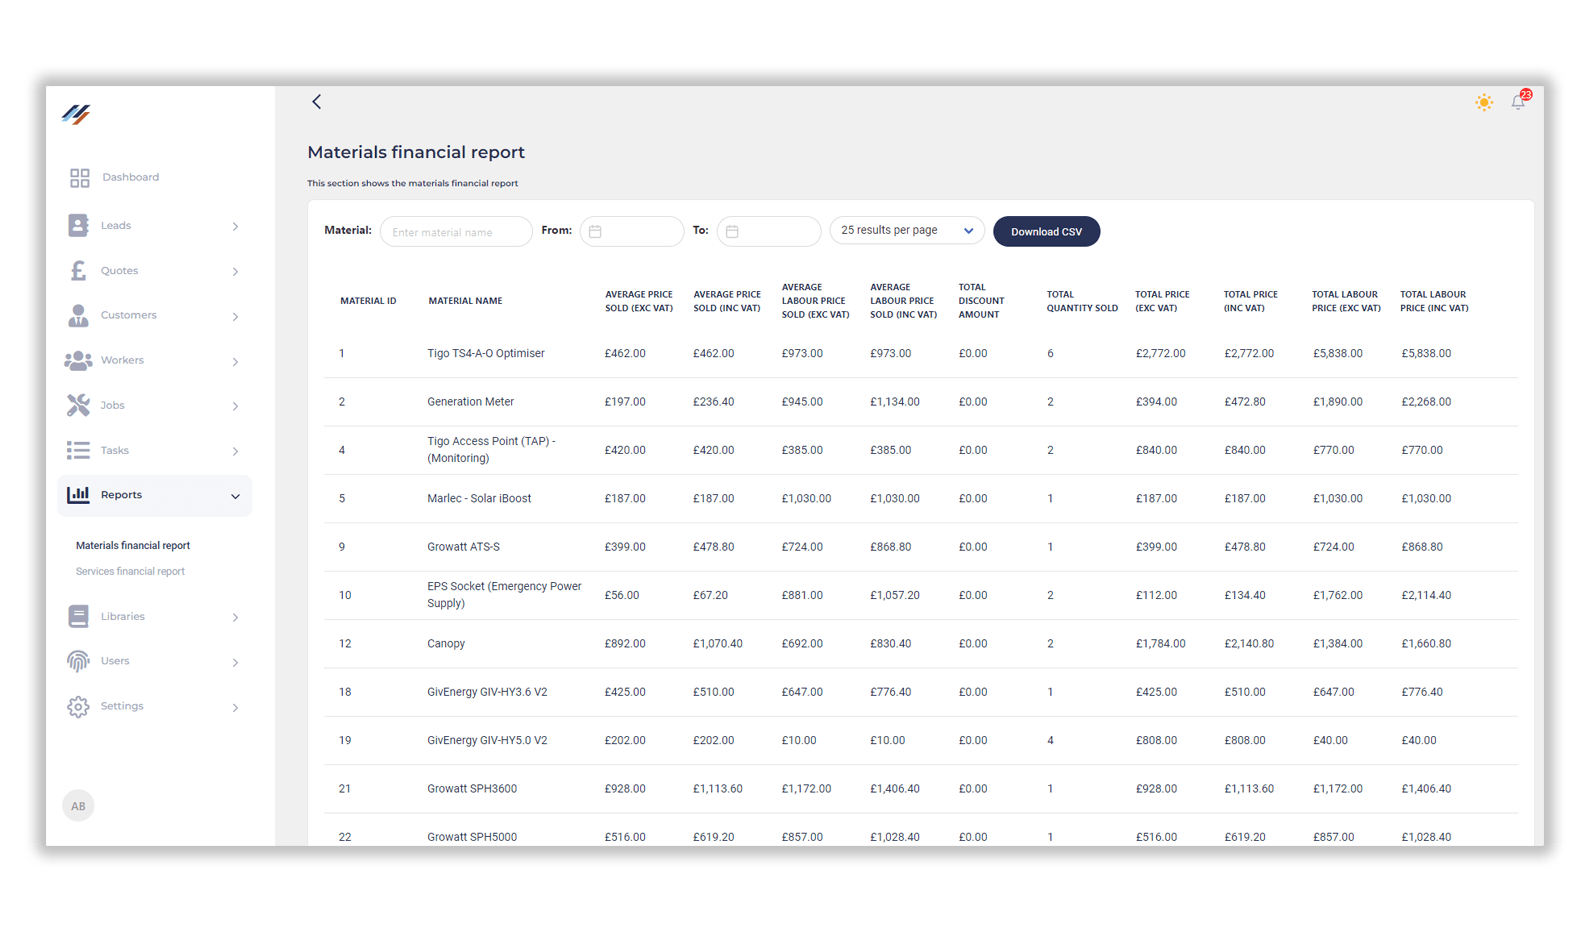
Task: Click the Jobs tools icon
Action: (x=78, y=405)
